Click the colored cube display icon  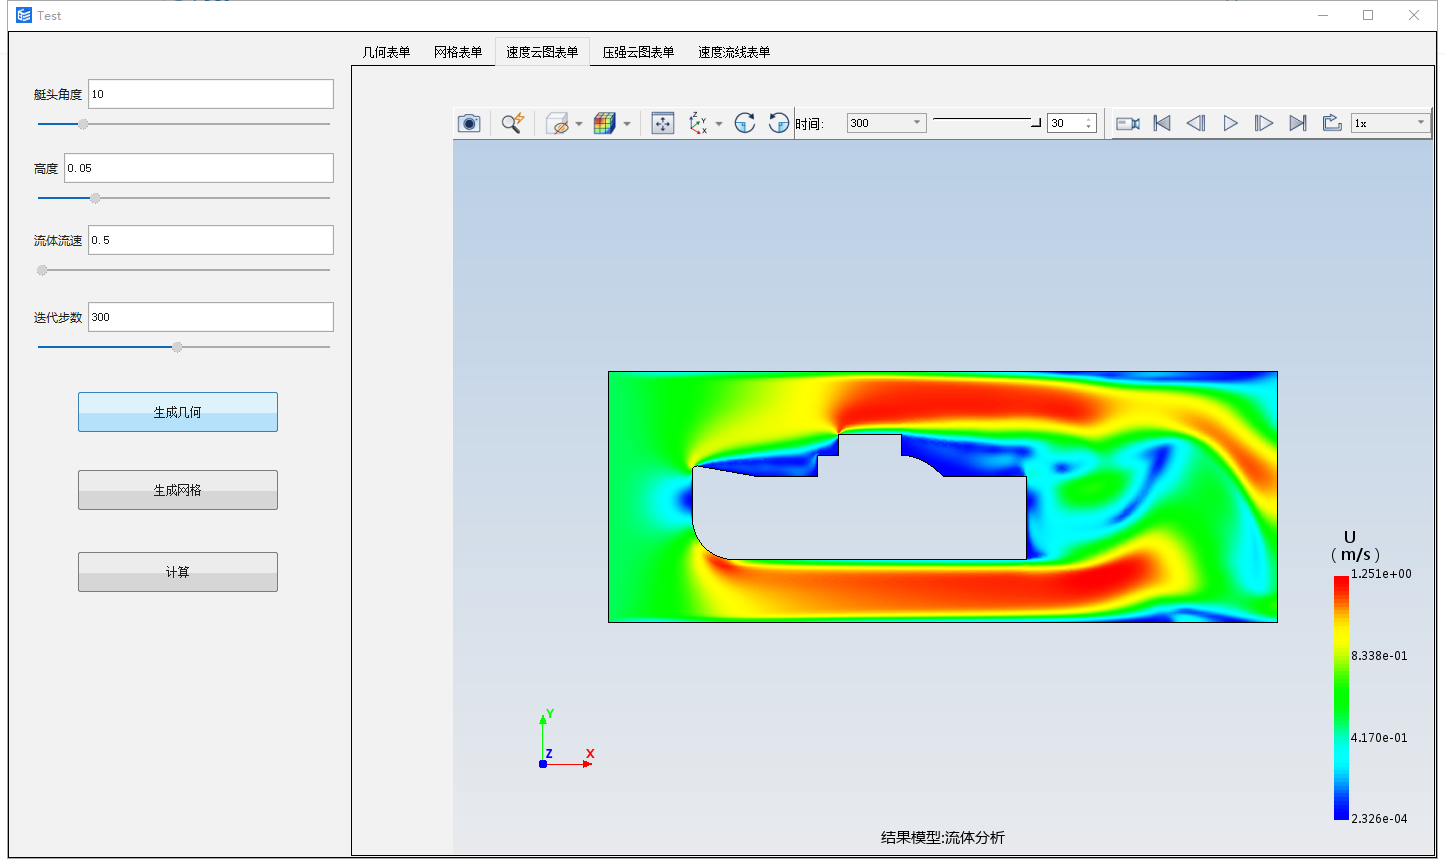click(604, 123)
